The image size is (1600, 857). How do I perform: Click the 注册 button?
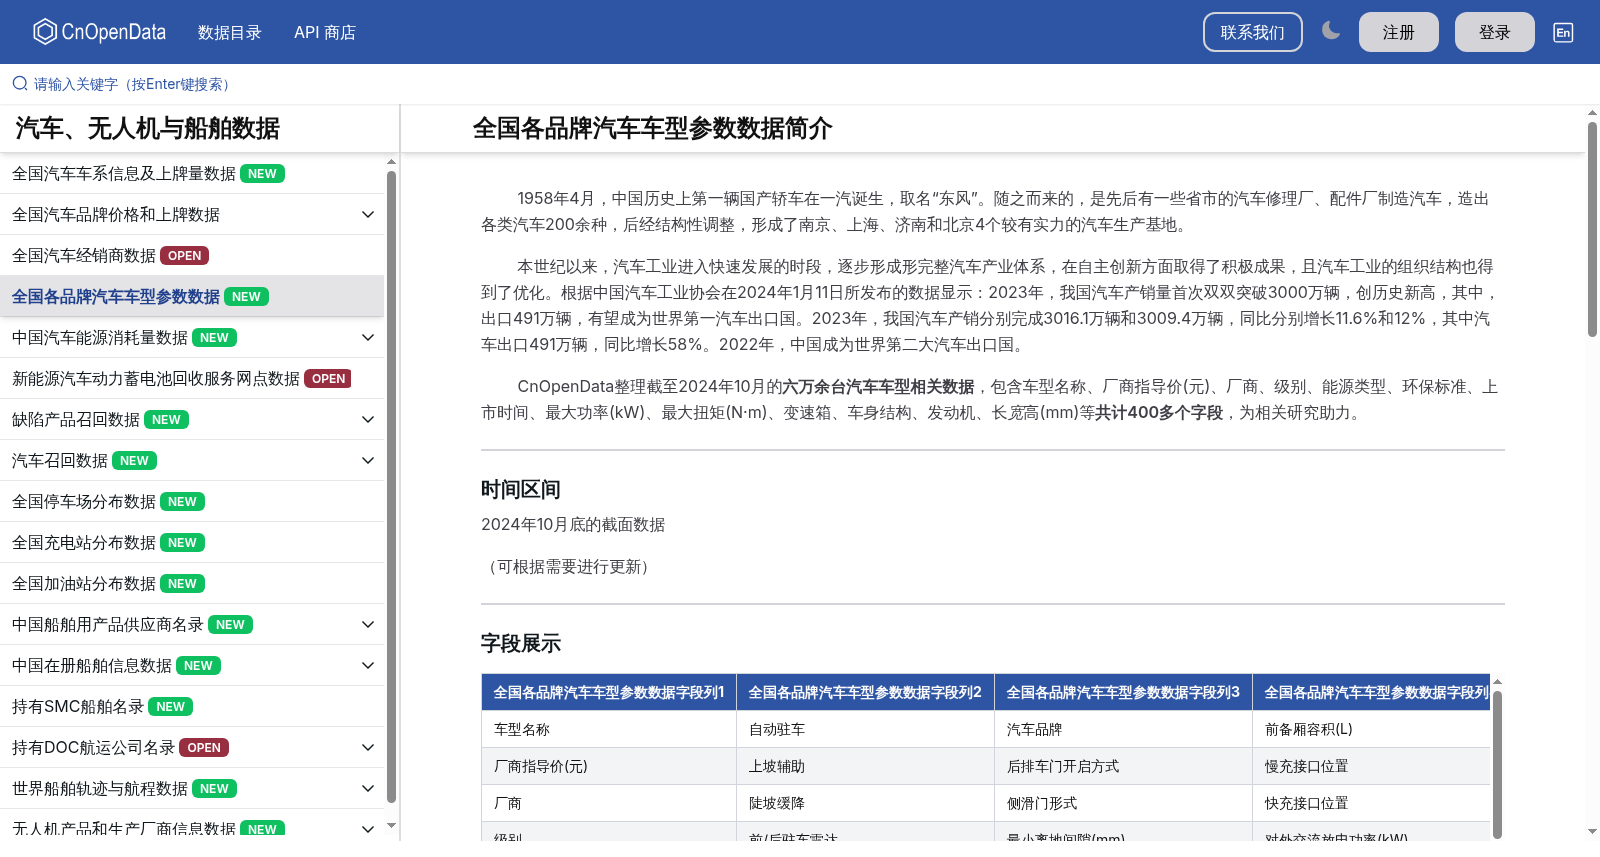(1398, 32)
